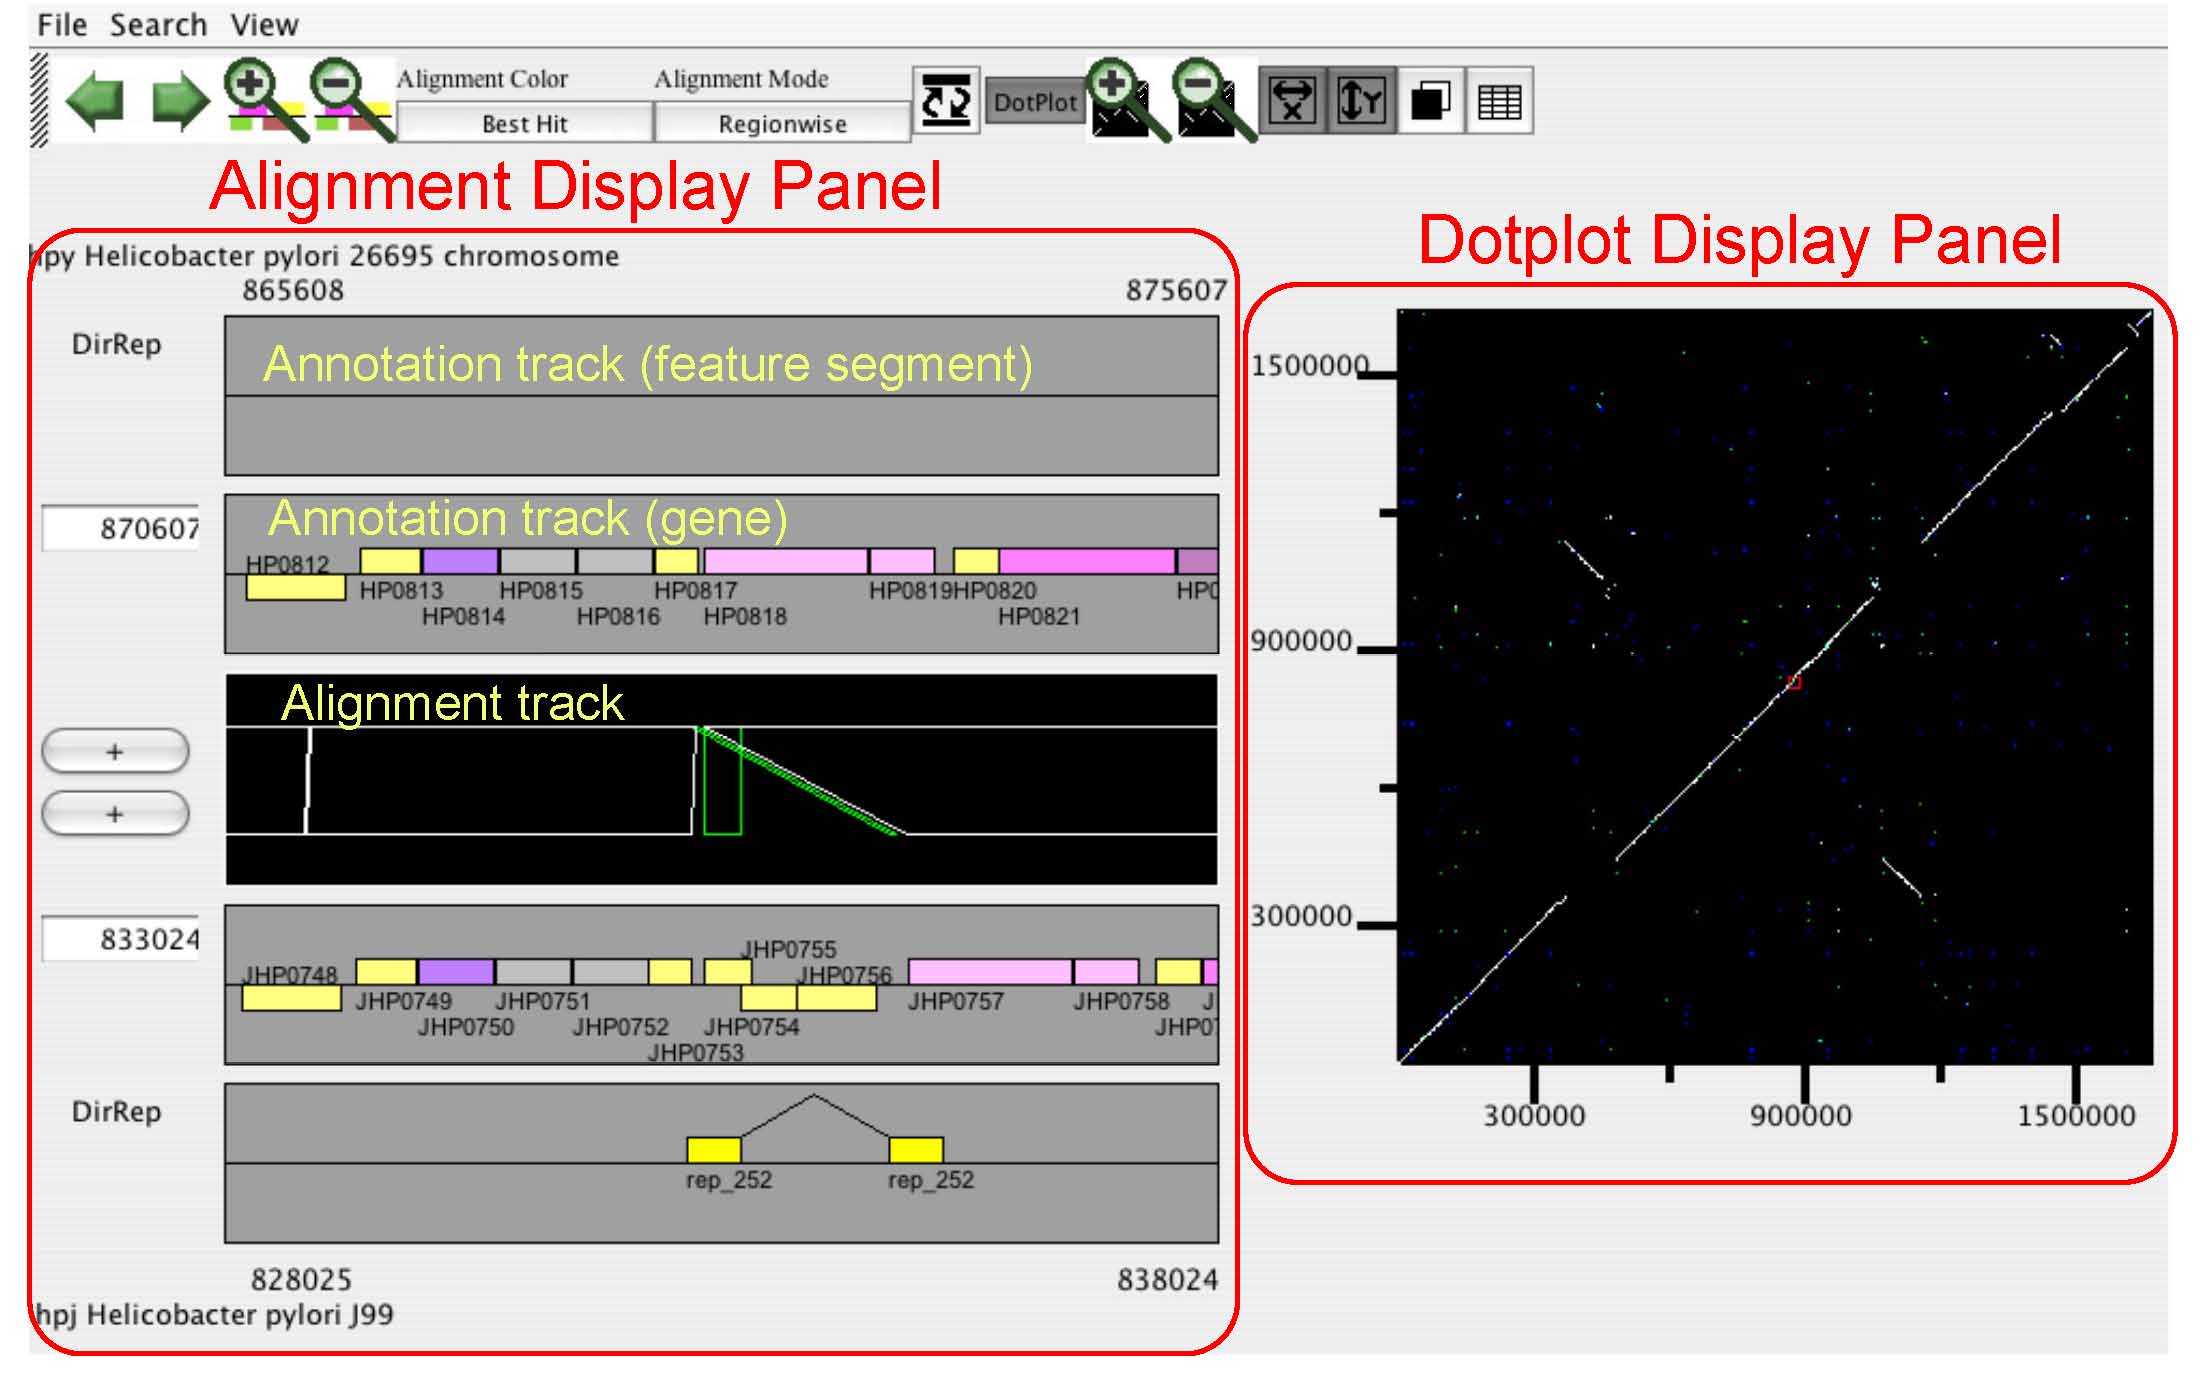Viewport: 2205px width, 1383px height.
Task: Click the reverse-complement flip icon
Action: coord(945,100)
